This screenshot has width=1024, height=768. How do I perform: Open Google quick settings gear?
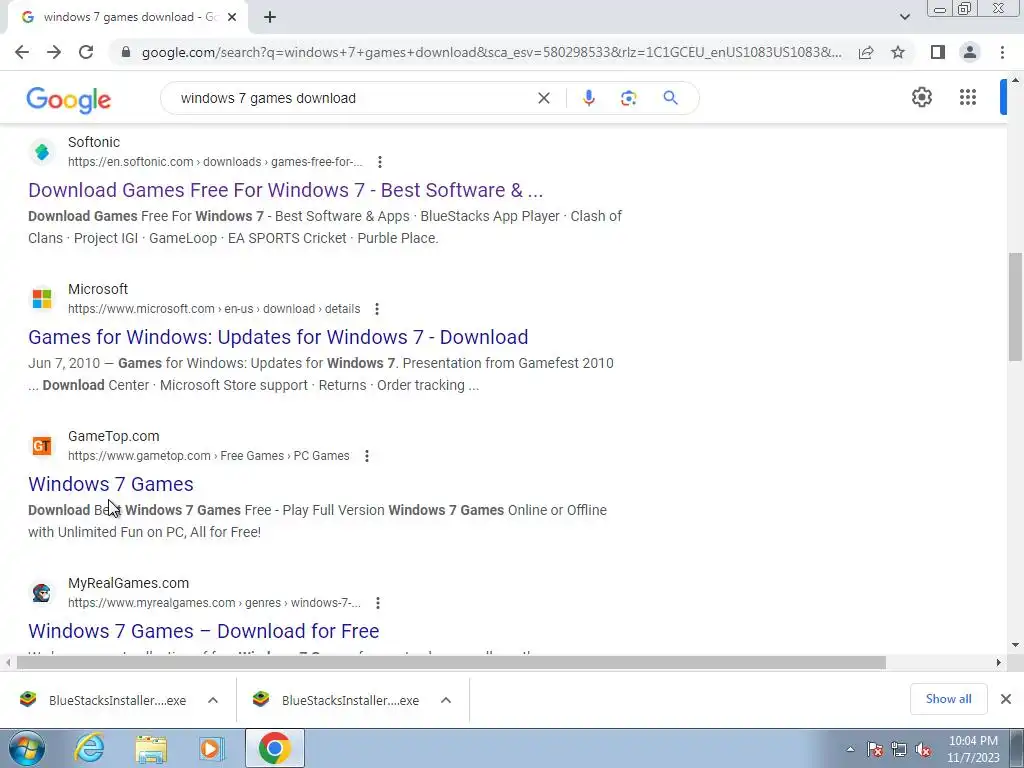[x=921, y=97]
